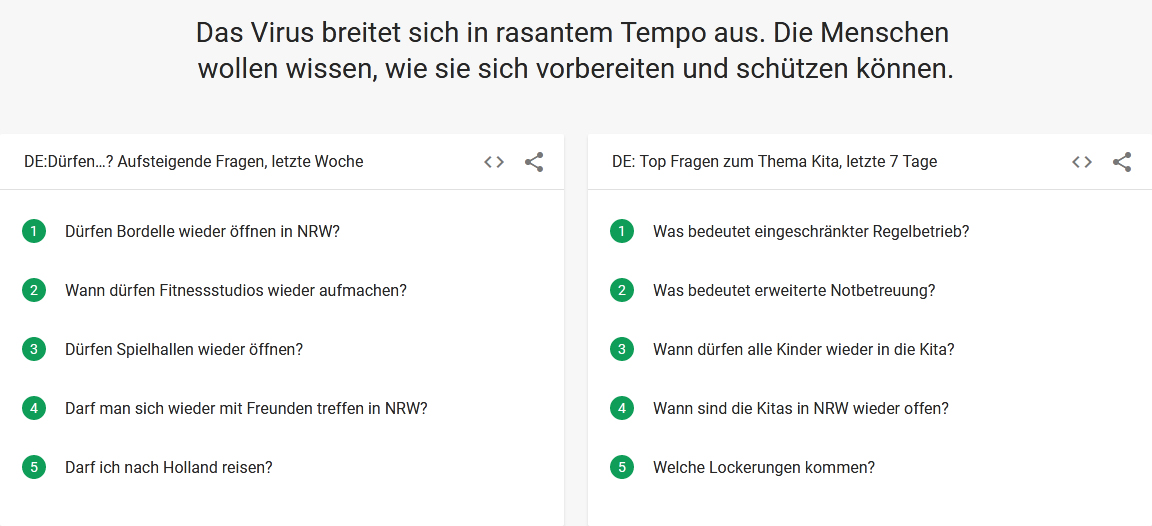The width and height of the screenshot is (1152, 526).
Task: Select 'Dürfen Spielhallen wieder öffnen?' question
Action: (x=184, y=349)
